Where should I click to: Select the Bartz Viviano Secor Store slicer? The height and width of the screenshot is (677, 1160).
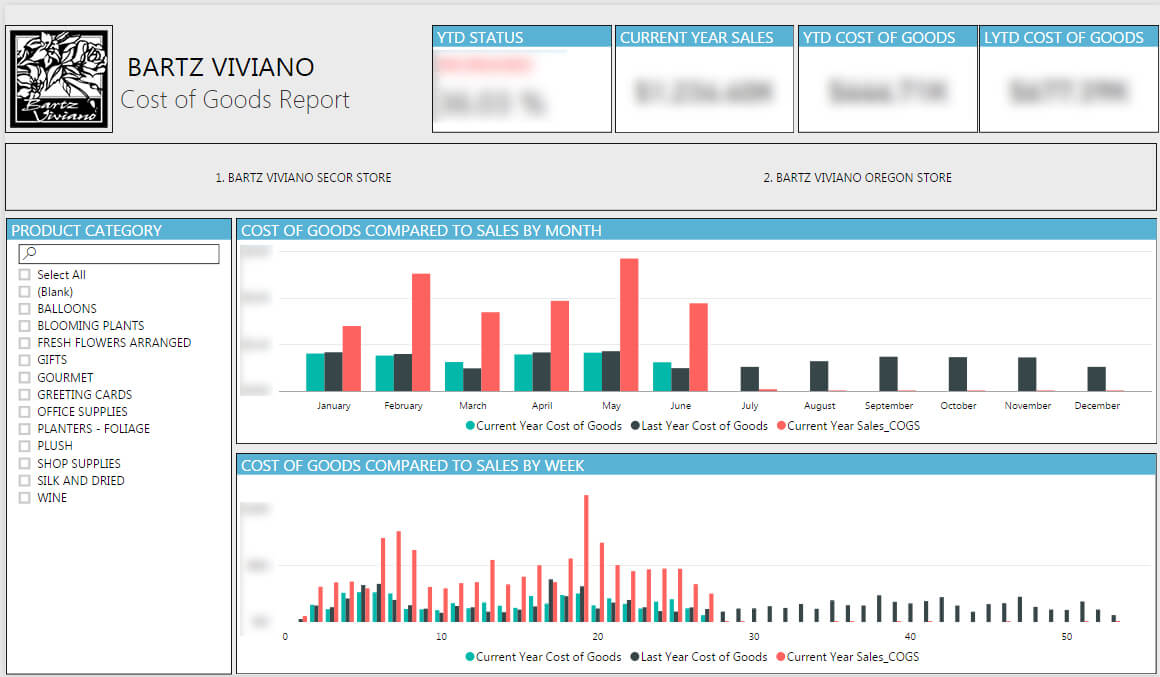(x=303, y=178)
